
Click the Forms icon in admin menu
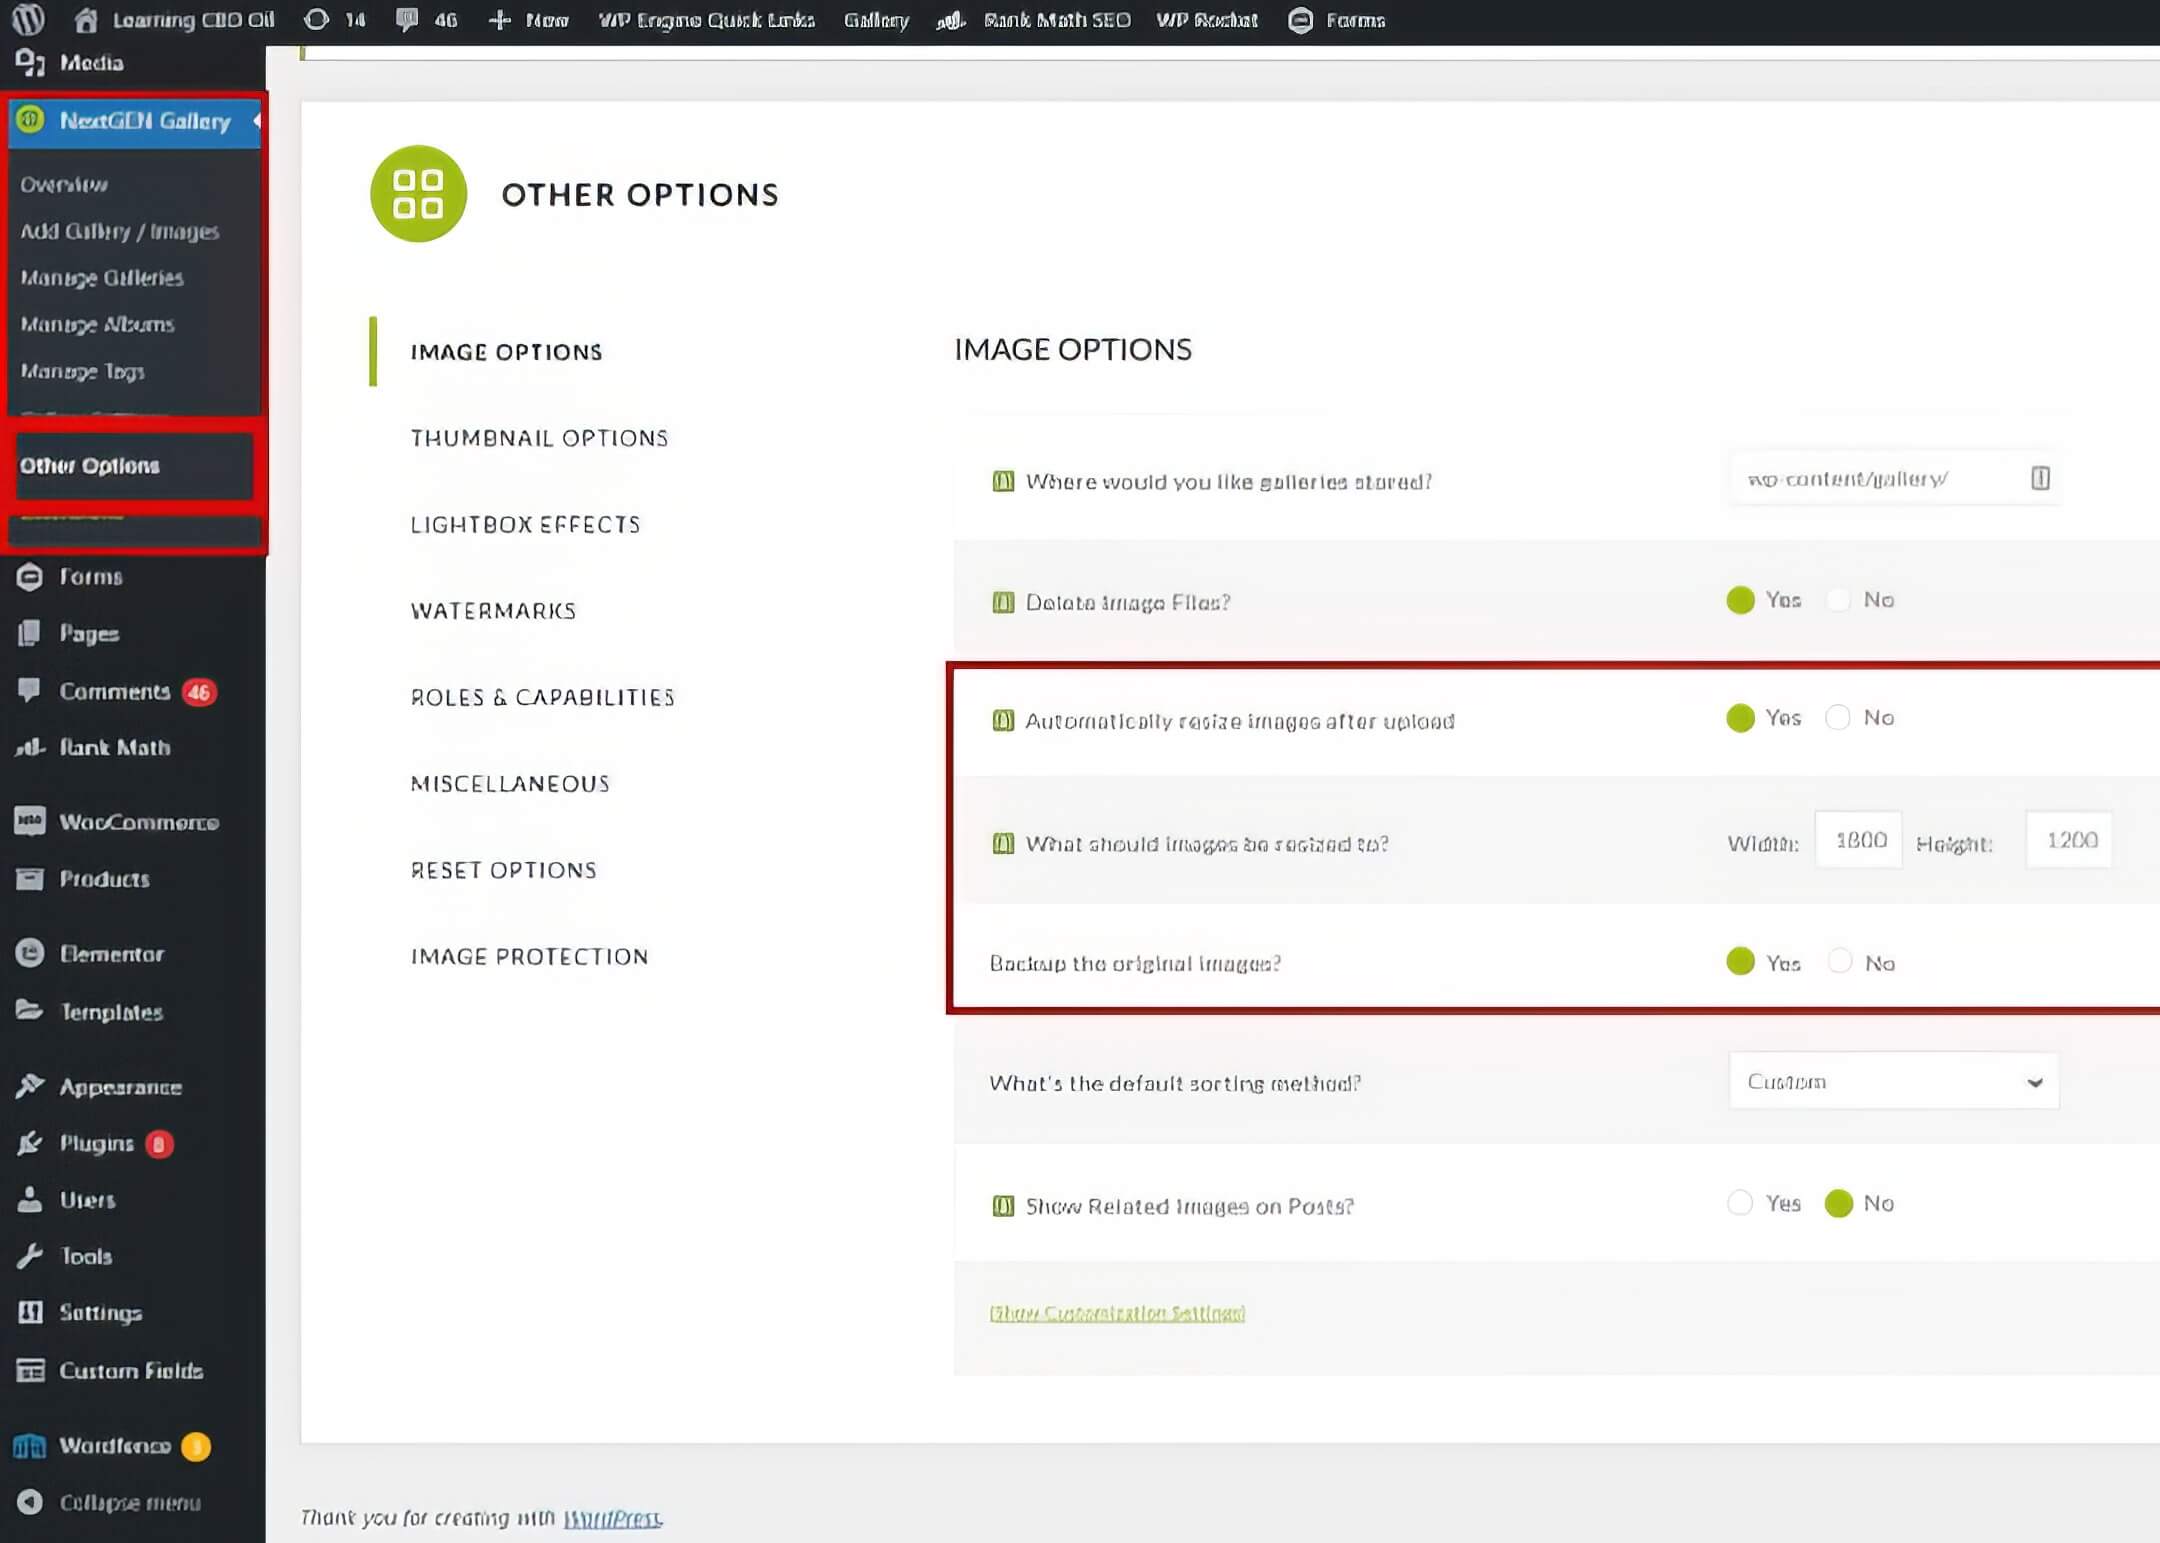30,574
